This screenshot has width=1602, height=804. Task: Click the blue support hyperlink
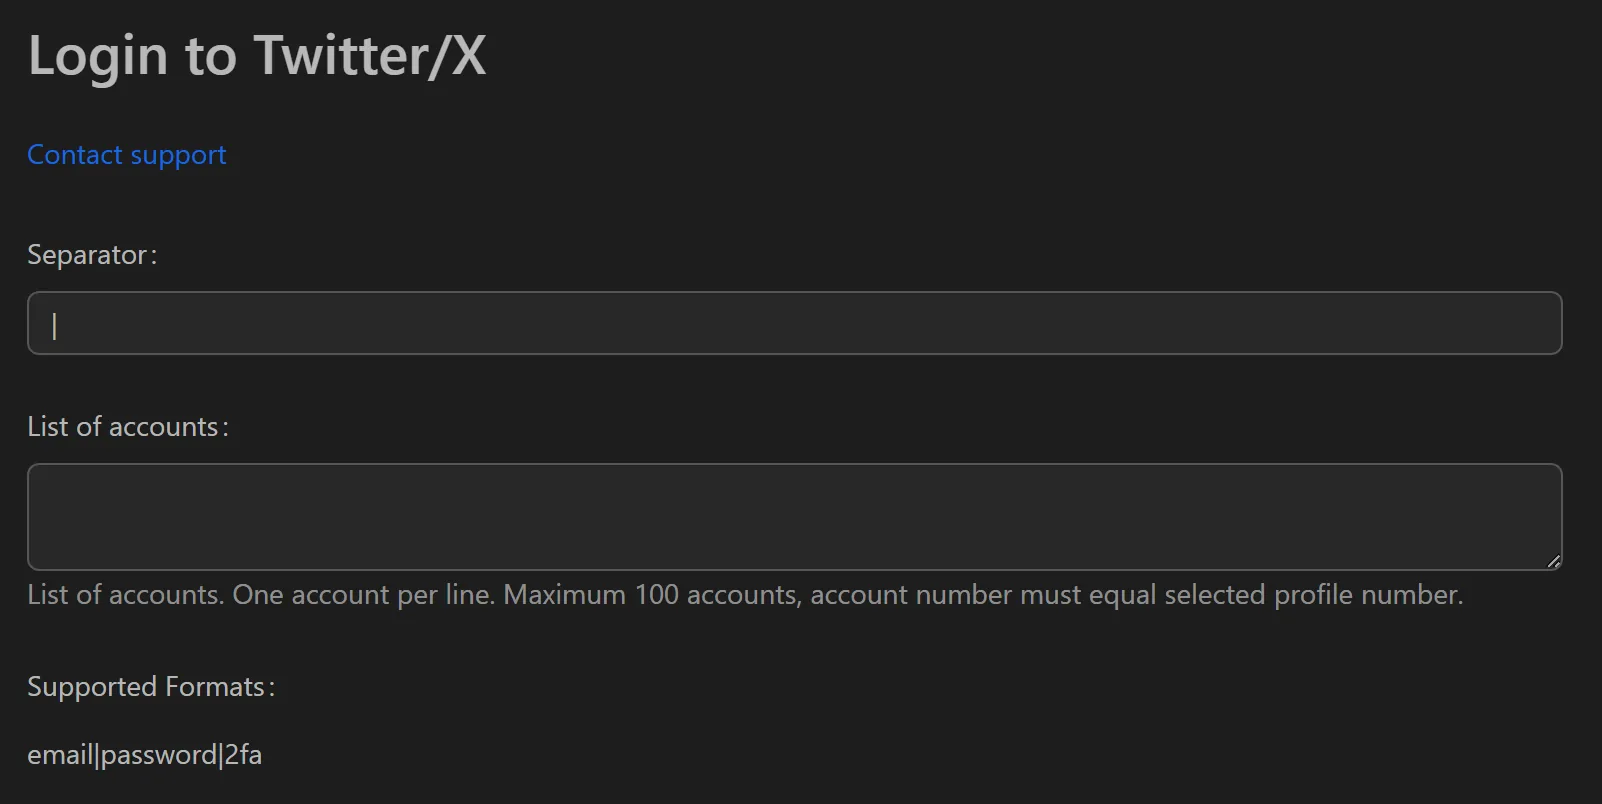(126, 155)
